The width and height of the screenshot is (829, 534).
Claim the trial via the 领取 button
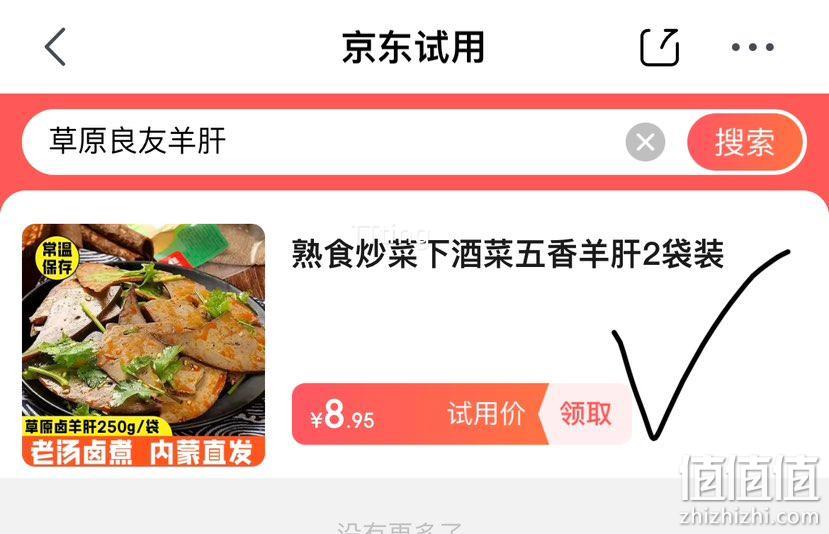coord(585,413)
